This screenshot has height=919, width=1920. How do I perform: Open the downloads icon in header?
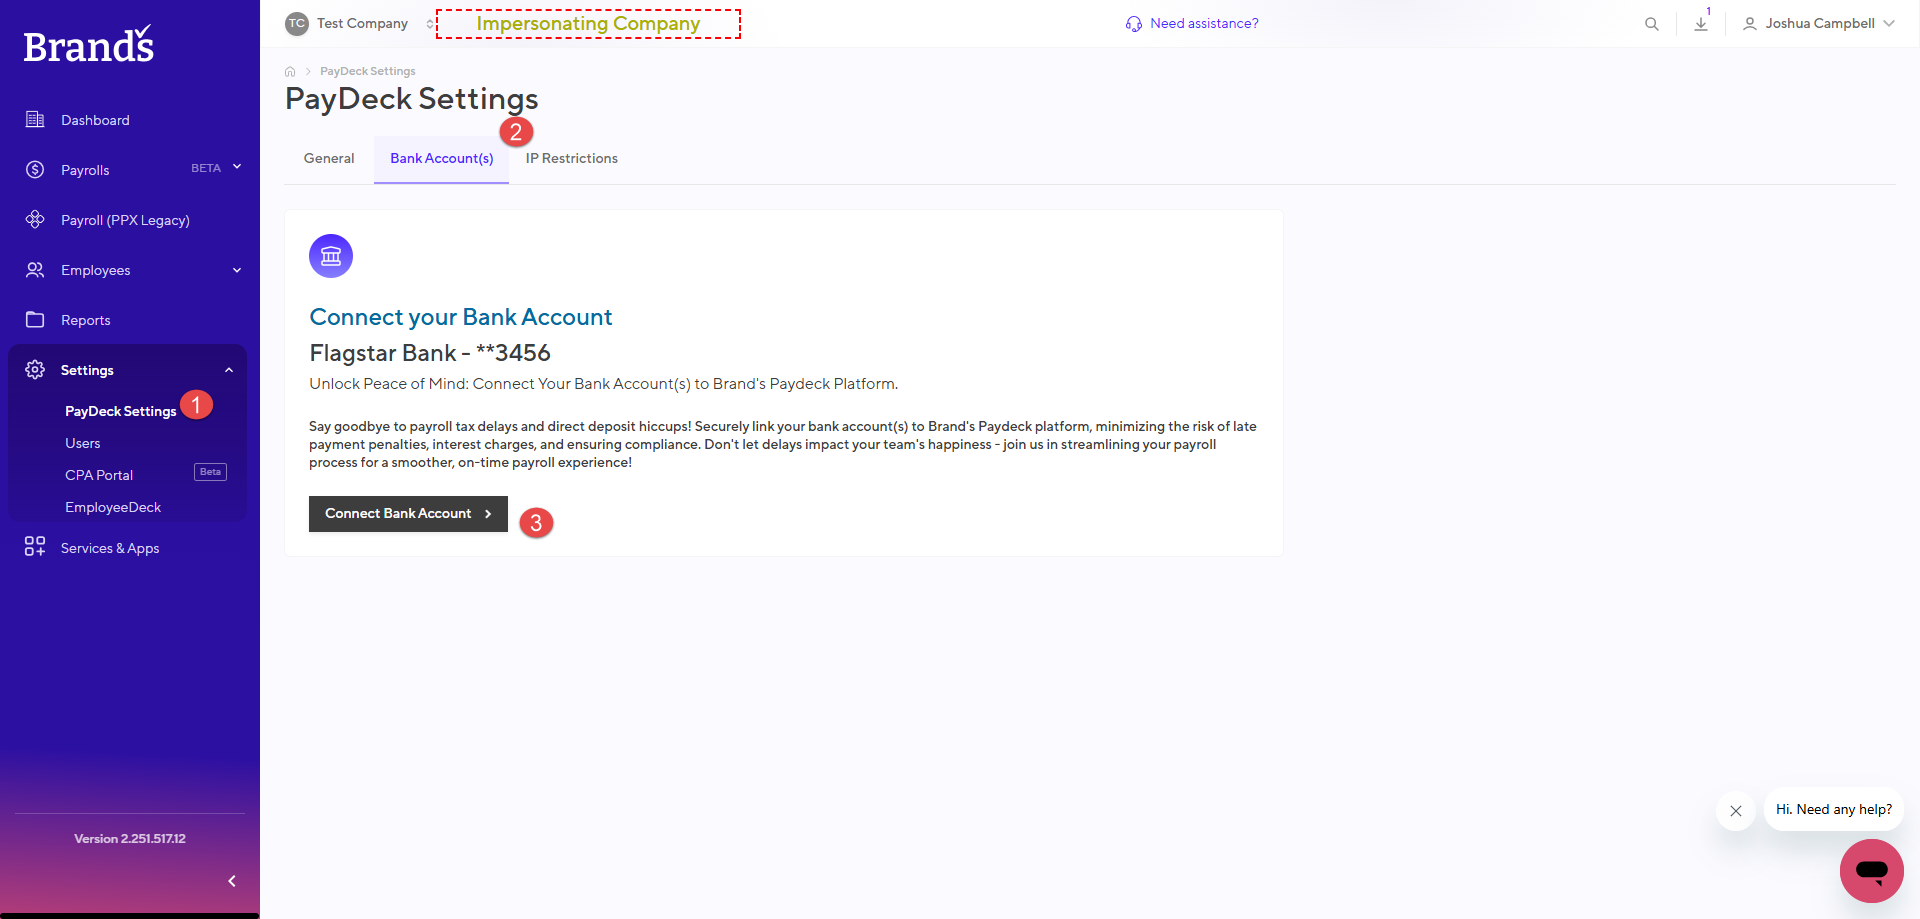coord(1701,24)
